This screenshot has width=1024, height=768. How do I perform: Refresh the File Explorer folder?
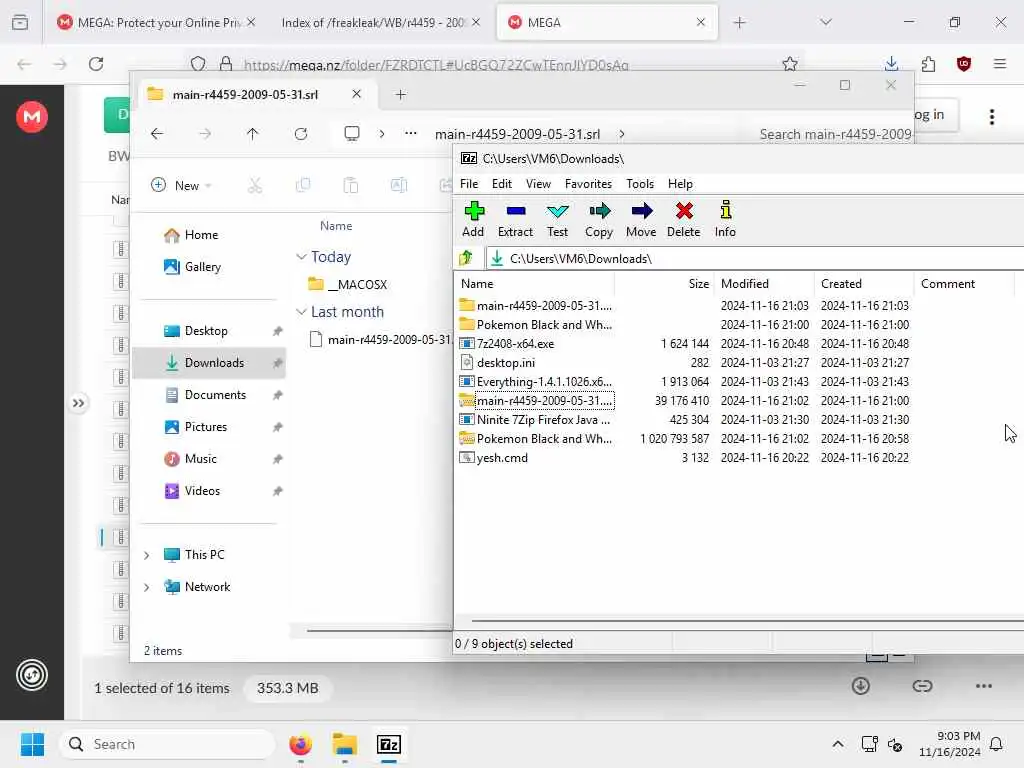click(301, 134)
